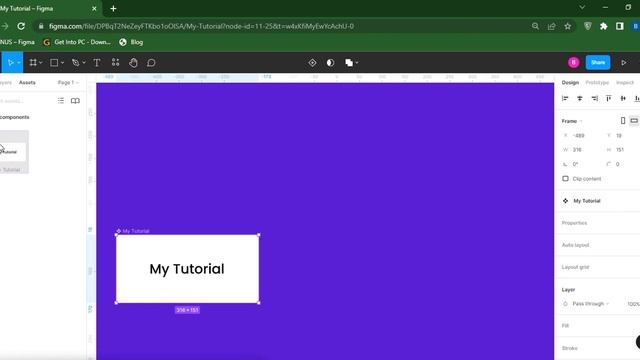
Task: Click the reset instance component icon in the top toolbar
Action: (312, 62)
